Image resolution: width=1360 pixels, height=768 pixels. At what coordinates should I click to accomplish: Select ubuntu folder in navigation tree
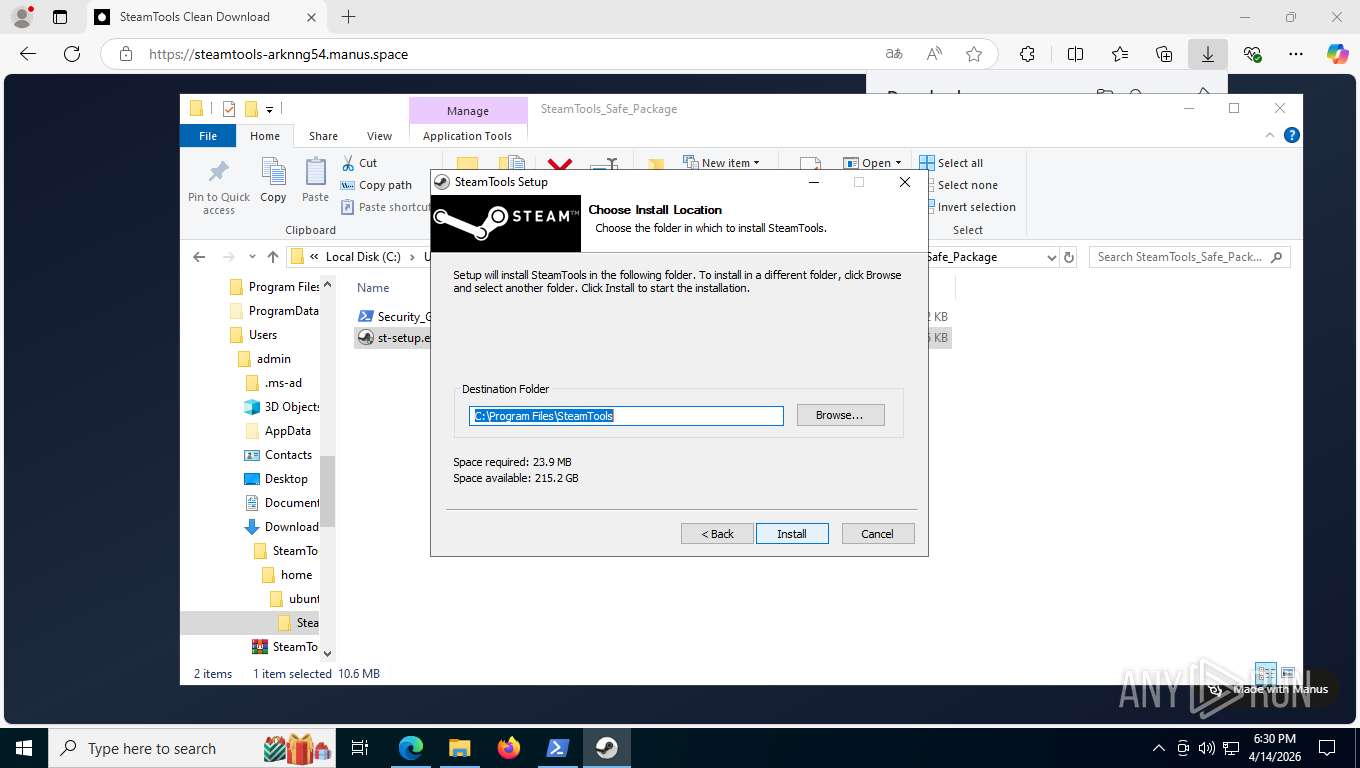pyautogui.click(x=295, y=599)
